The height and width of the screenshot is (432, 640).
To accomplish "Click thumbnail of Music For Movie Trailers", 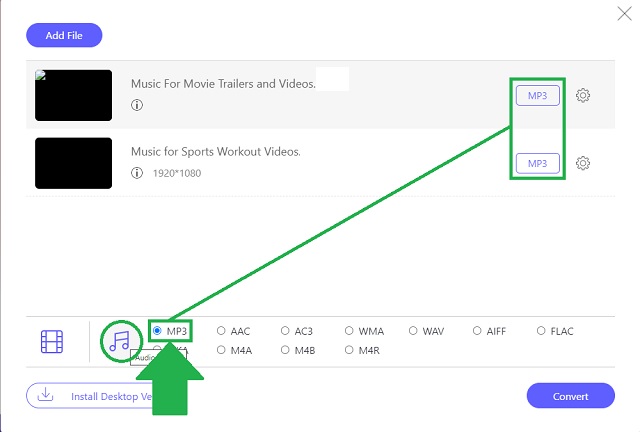I will coord(73,95).
